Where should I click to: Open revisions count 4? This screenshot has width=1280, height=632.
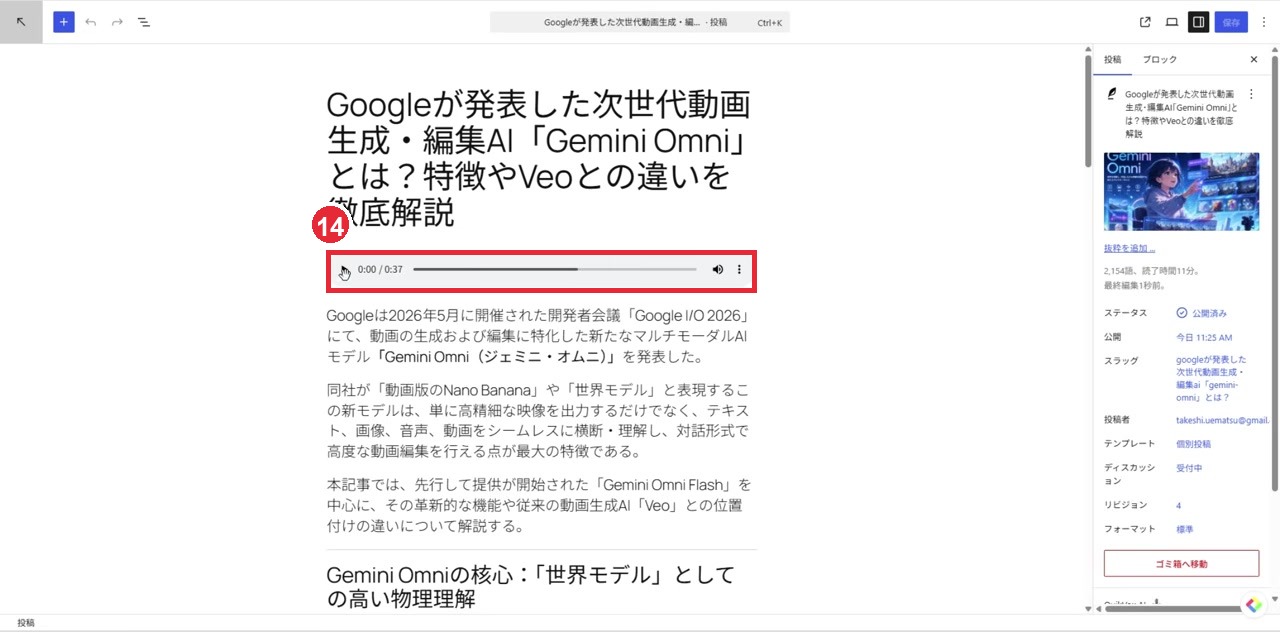coord(1178,505)
